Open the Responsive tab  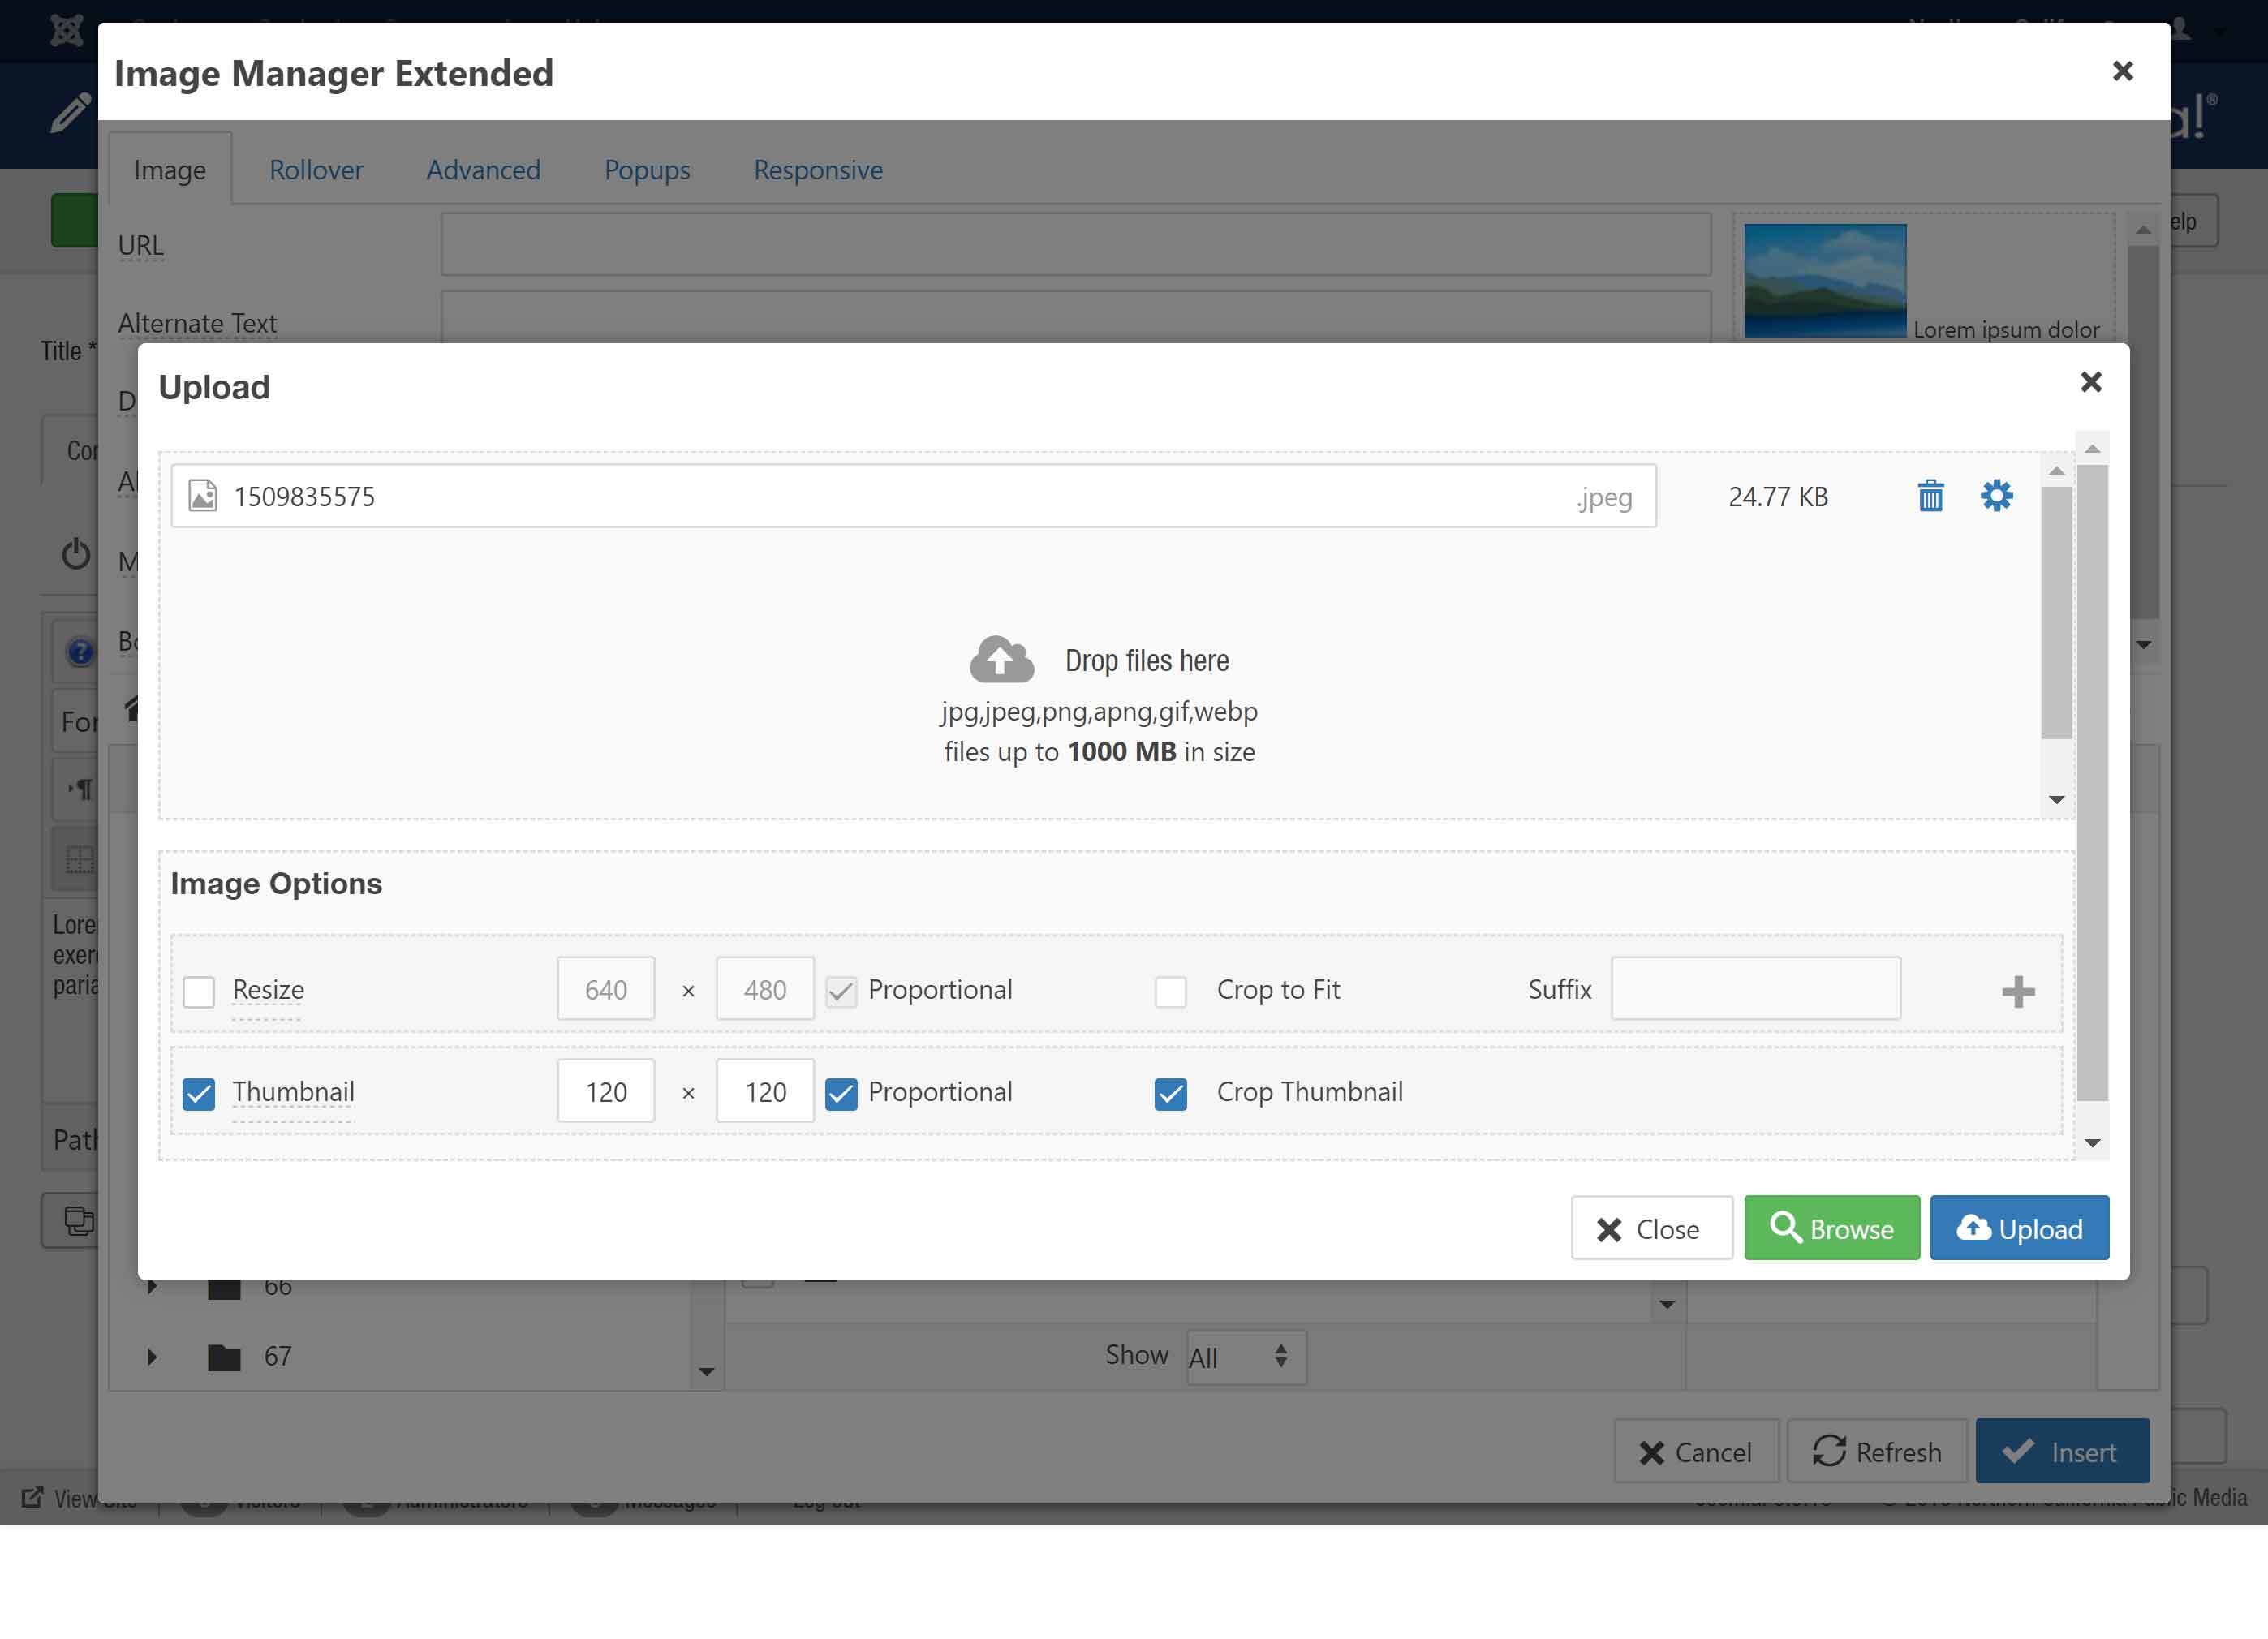coord(817,170)
